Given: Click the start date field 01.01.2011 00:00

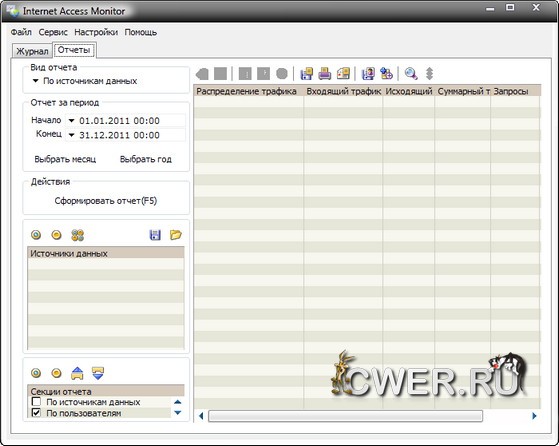Looking at the screenshot, I should [125, 121].
